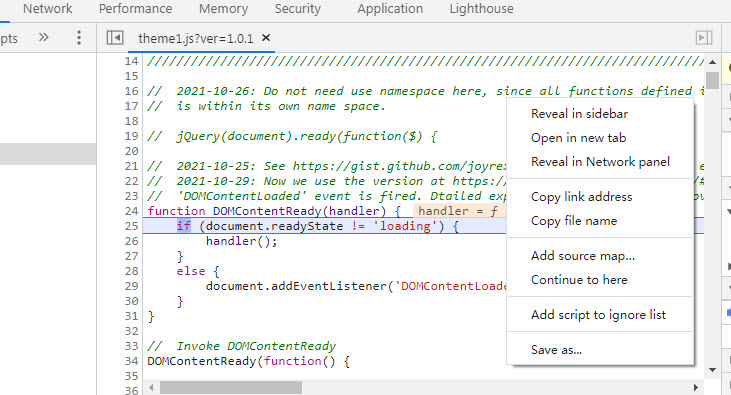The height and width of the screenshot is (395, 731).
Task: Show the debugger sidebar panel icon
Action: (x=704, y=37)
